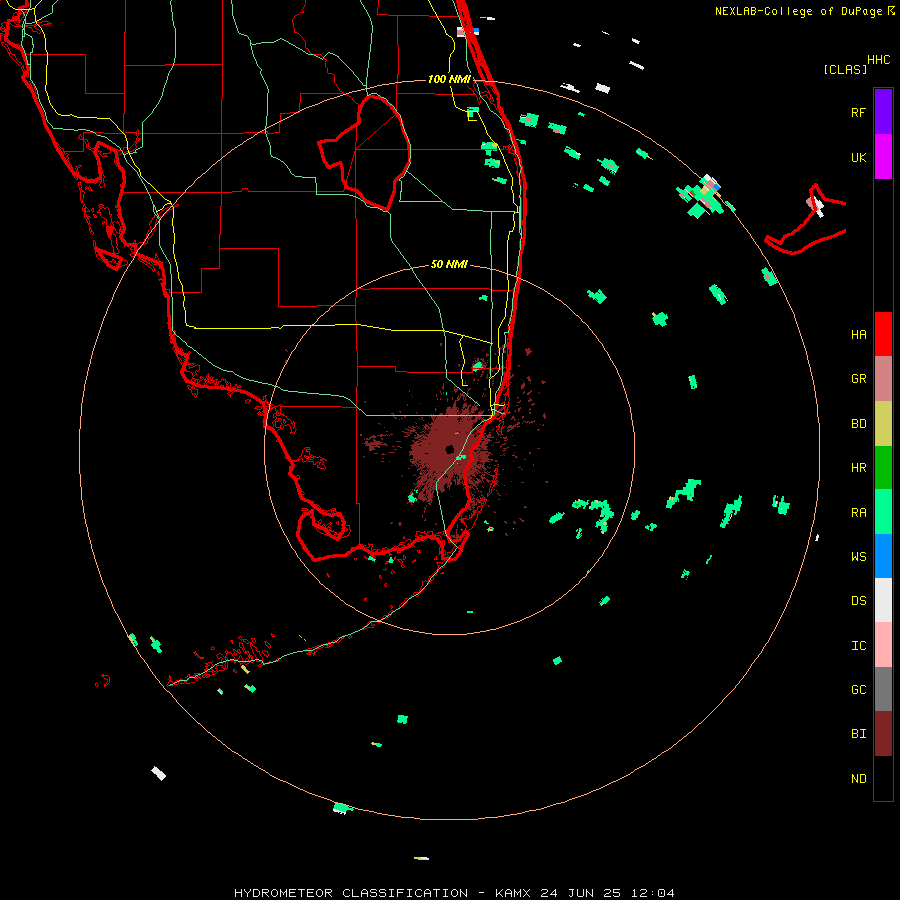Viewport: 900px width, 900px height.
Task: Click the dark red BI legend swatch
Action: click(x=883, y=734)
